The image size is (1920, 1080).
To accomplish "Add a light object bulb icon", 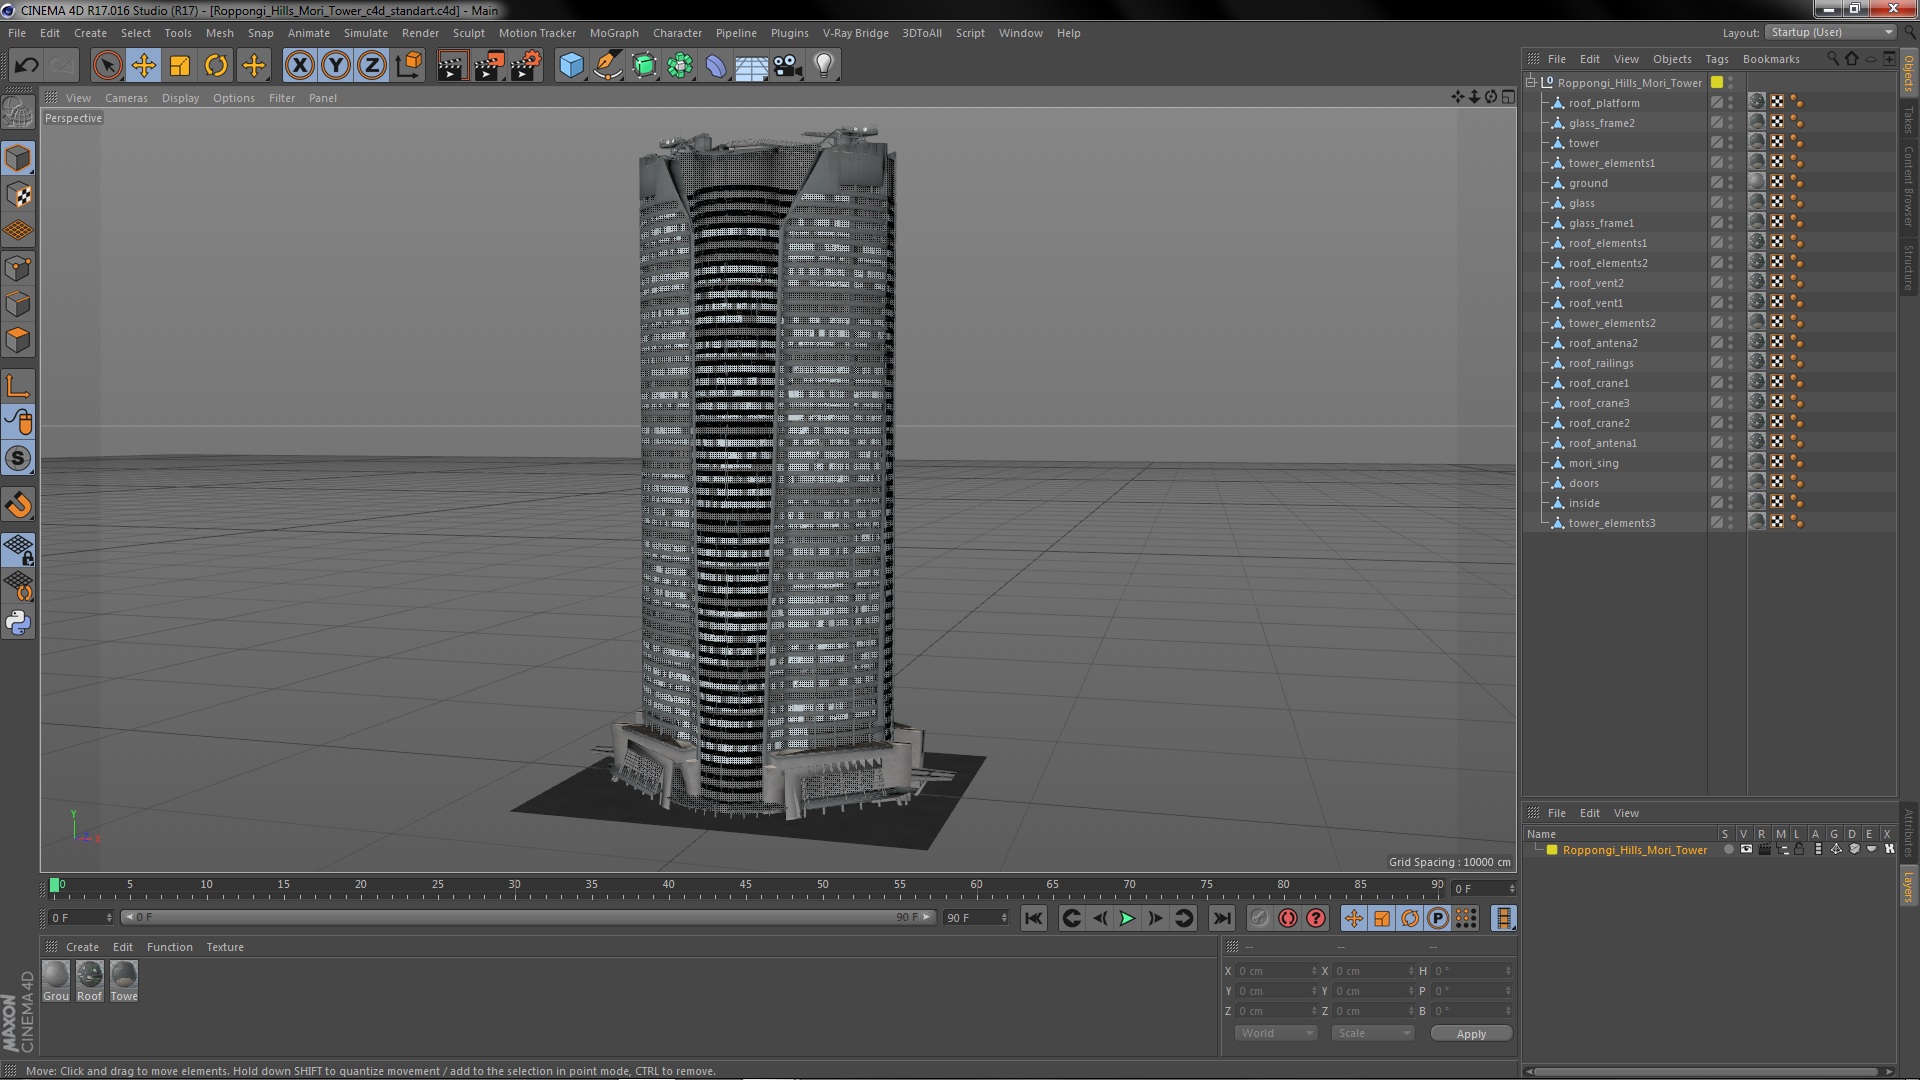I will [824, 66].
